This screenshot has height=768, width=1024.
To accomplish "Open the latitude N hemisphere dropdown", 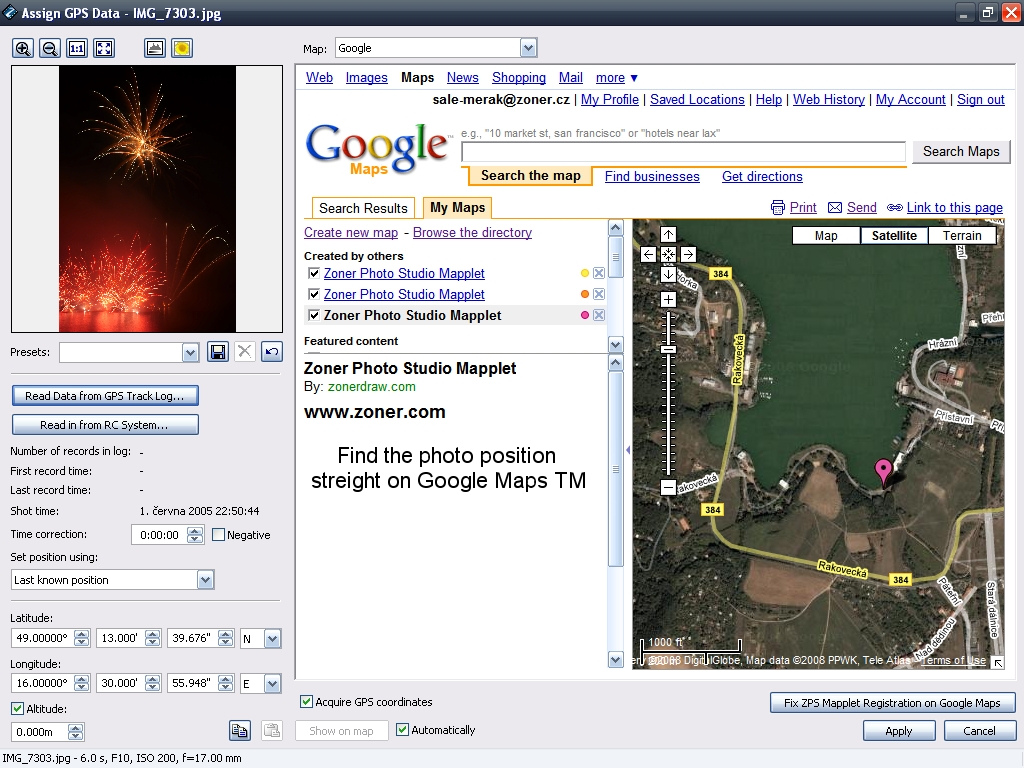I will [x=272, y=639].
